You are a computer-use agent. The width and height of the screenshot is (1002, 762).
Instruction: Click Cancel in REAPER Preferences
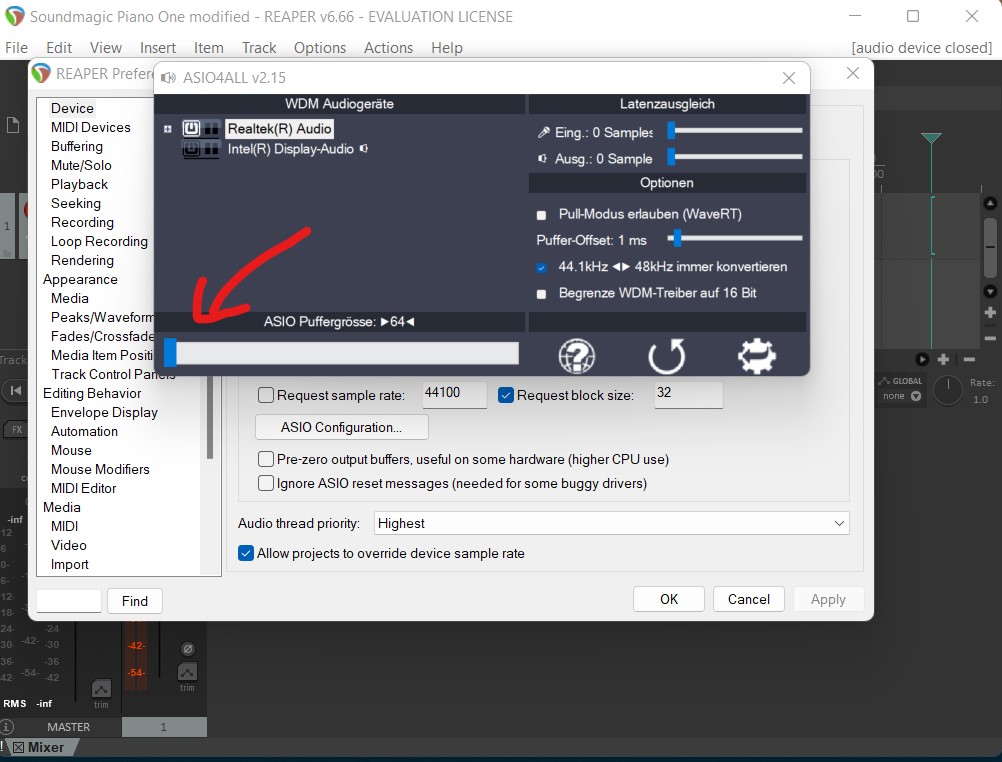pyautogui.click(x=748, y=599)
